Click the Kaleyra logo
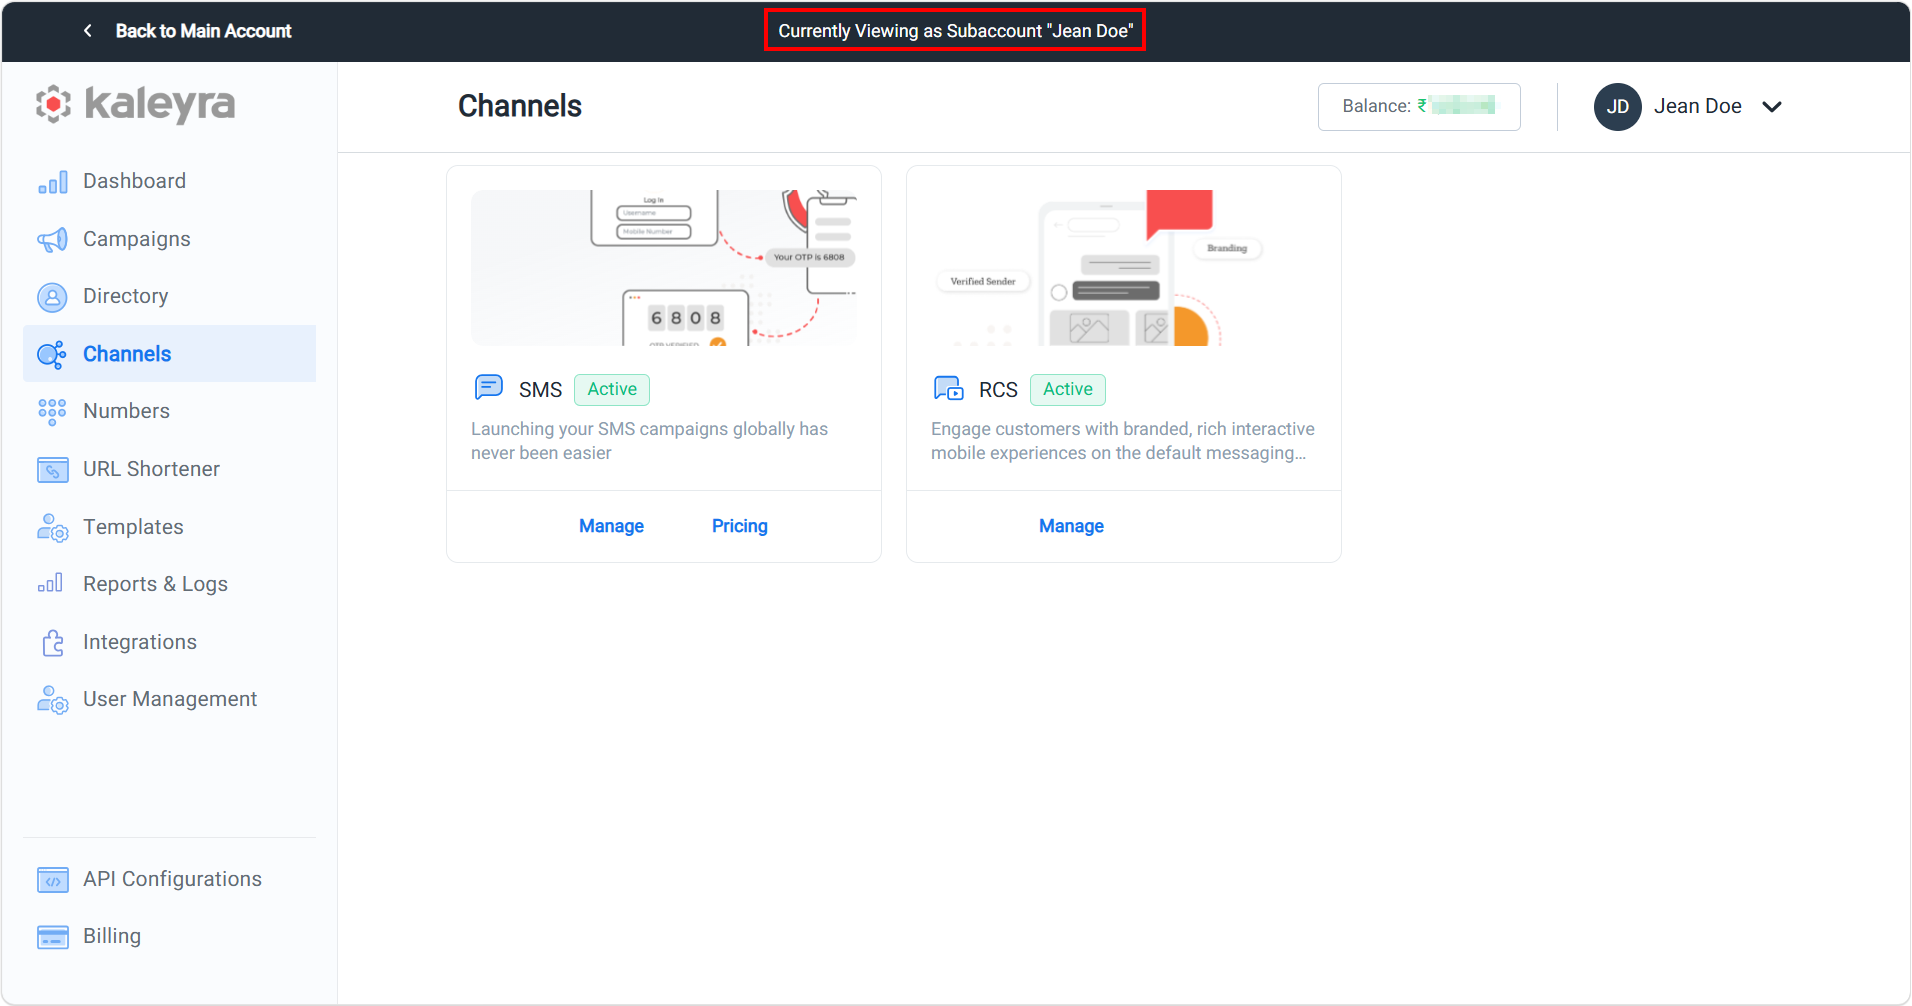The height and width of the screenshot is (1006, 1912). tap(136, 104)
